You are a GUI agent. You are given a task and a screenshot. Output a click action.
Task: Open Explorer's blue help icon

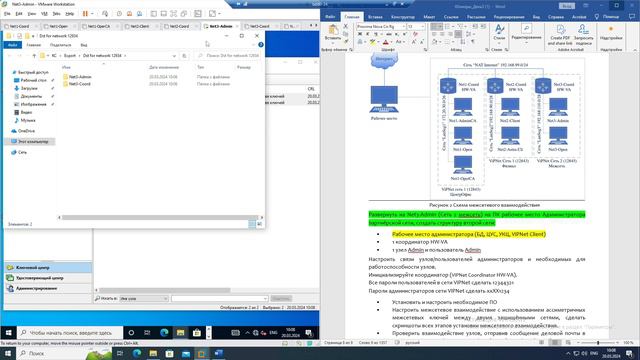(x=261, y=44)
